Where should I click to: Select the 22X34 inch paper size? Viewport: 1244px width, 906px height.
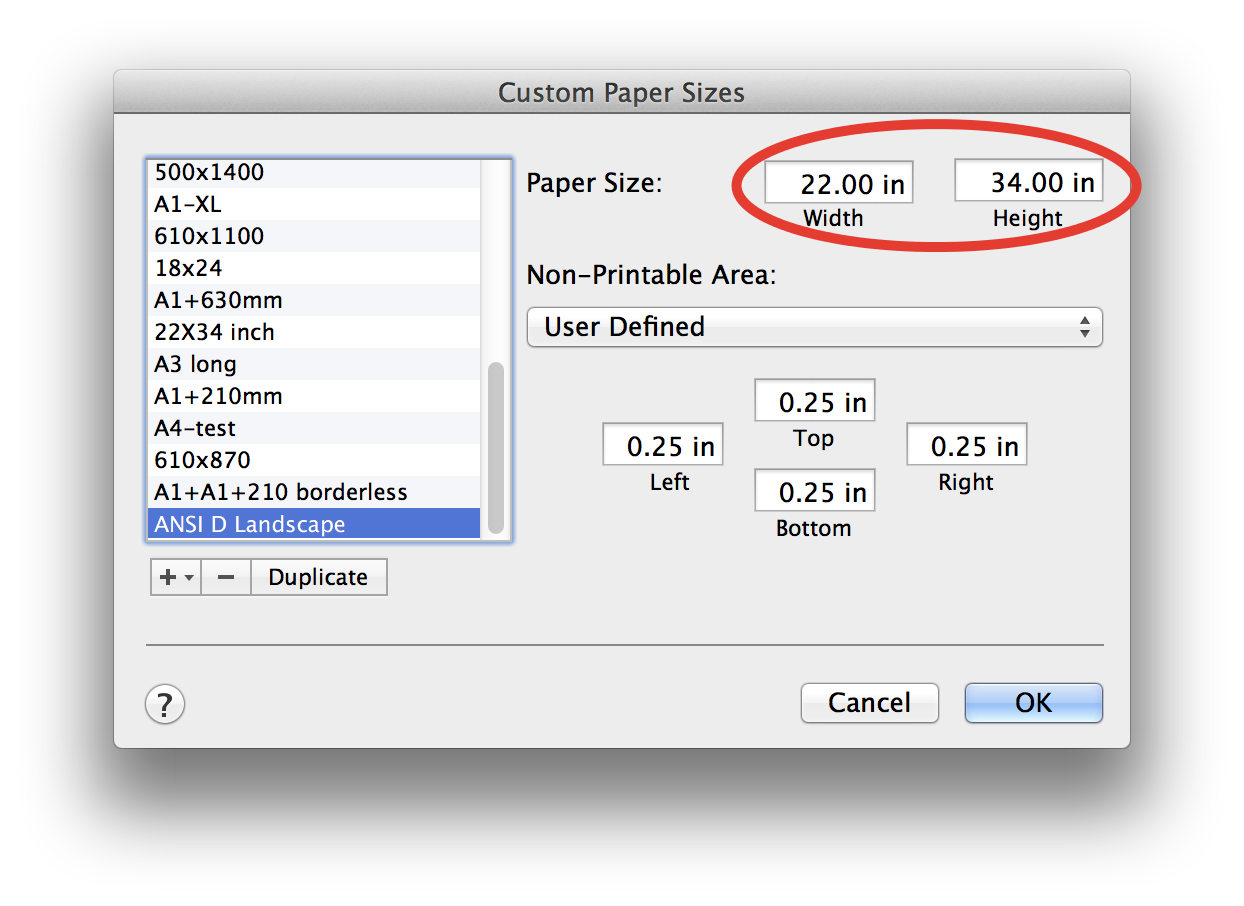click(x=313, y=332)
